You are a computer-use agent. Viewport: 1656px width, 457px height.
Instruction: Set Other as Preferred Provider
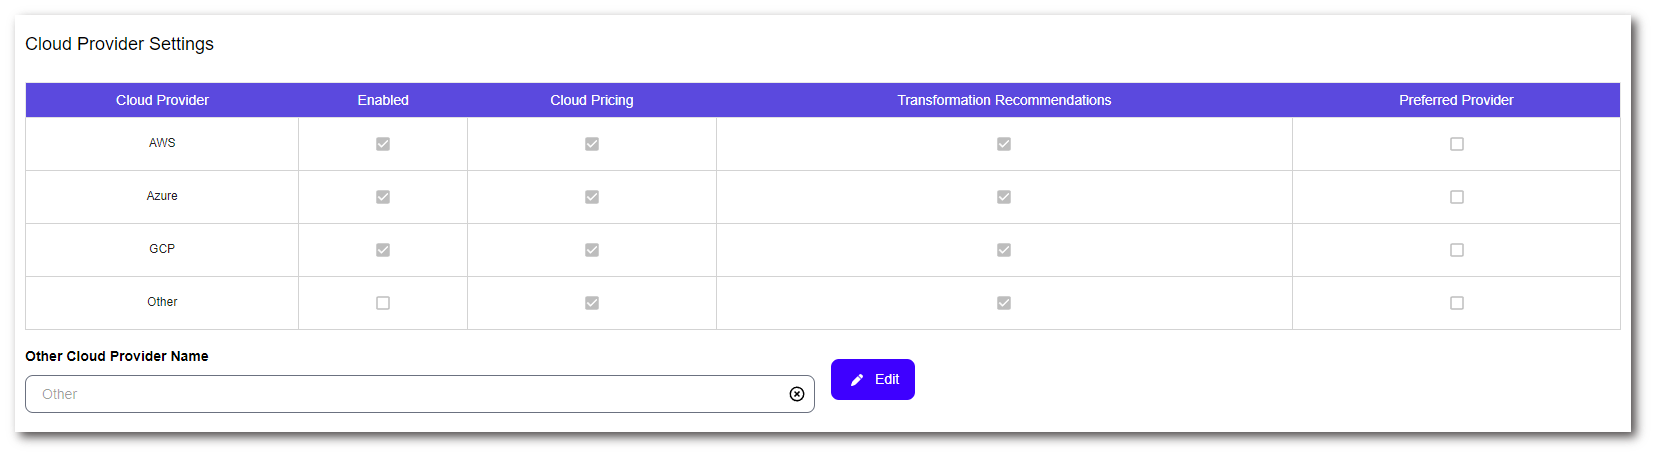[x=1457, y=303]
